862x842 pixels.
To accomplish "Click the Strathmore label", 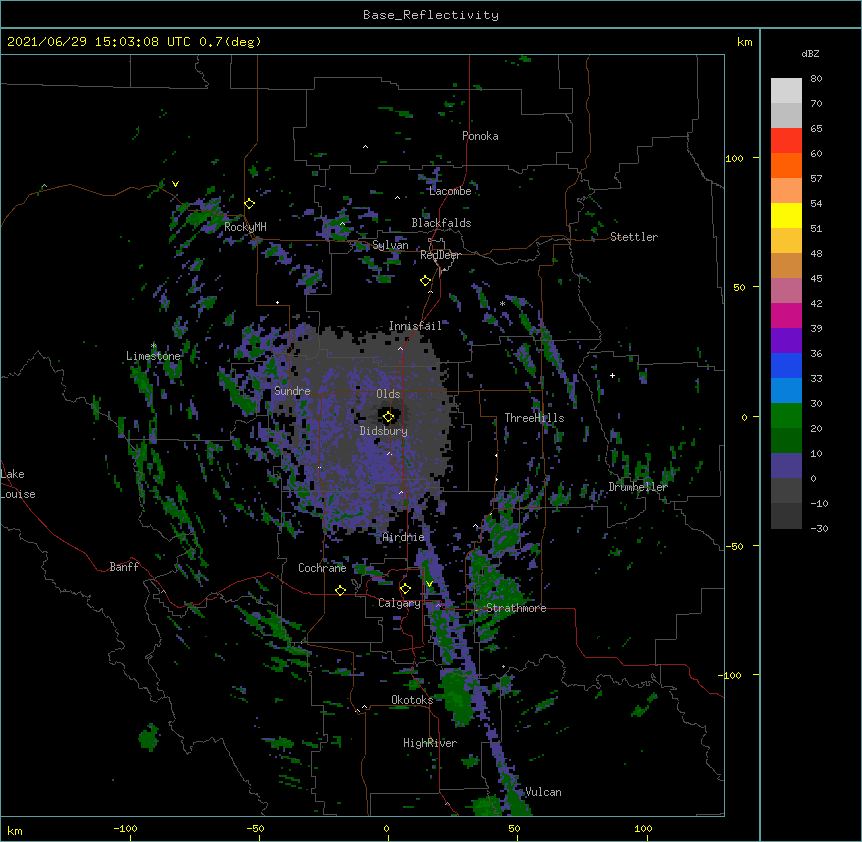I will [x=516, y=608].
